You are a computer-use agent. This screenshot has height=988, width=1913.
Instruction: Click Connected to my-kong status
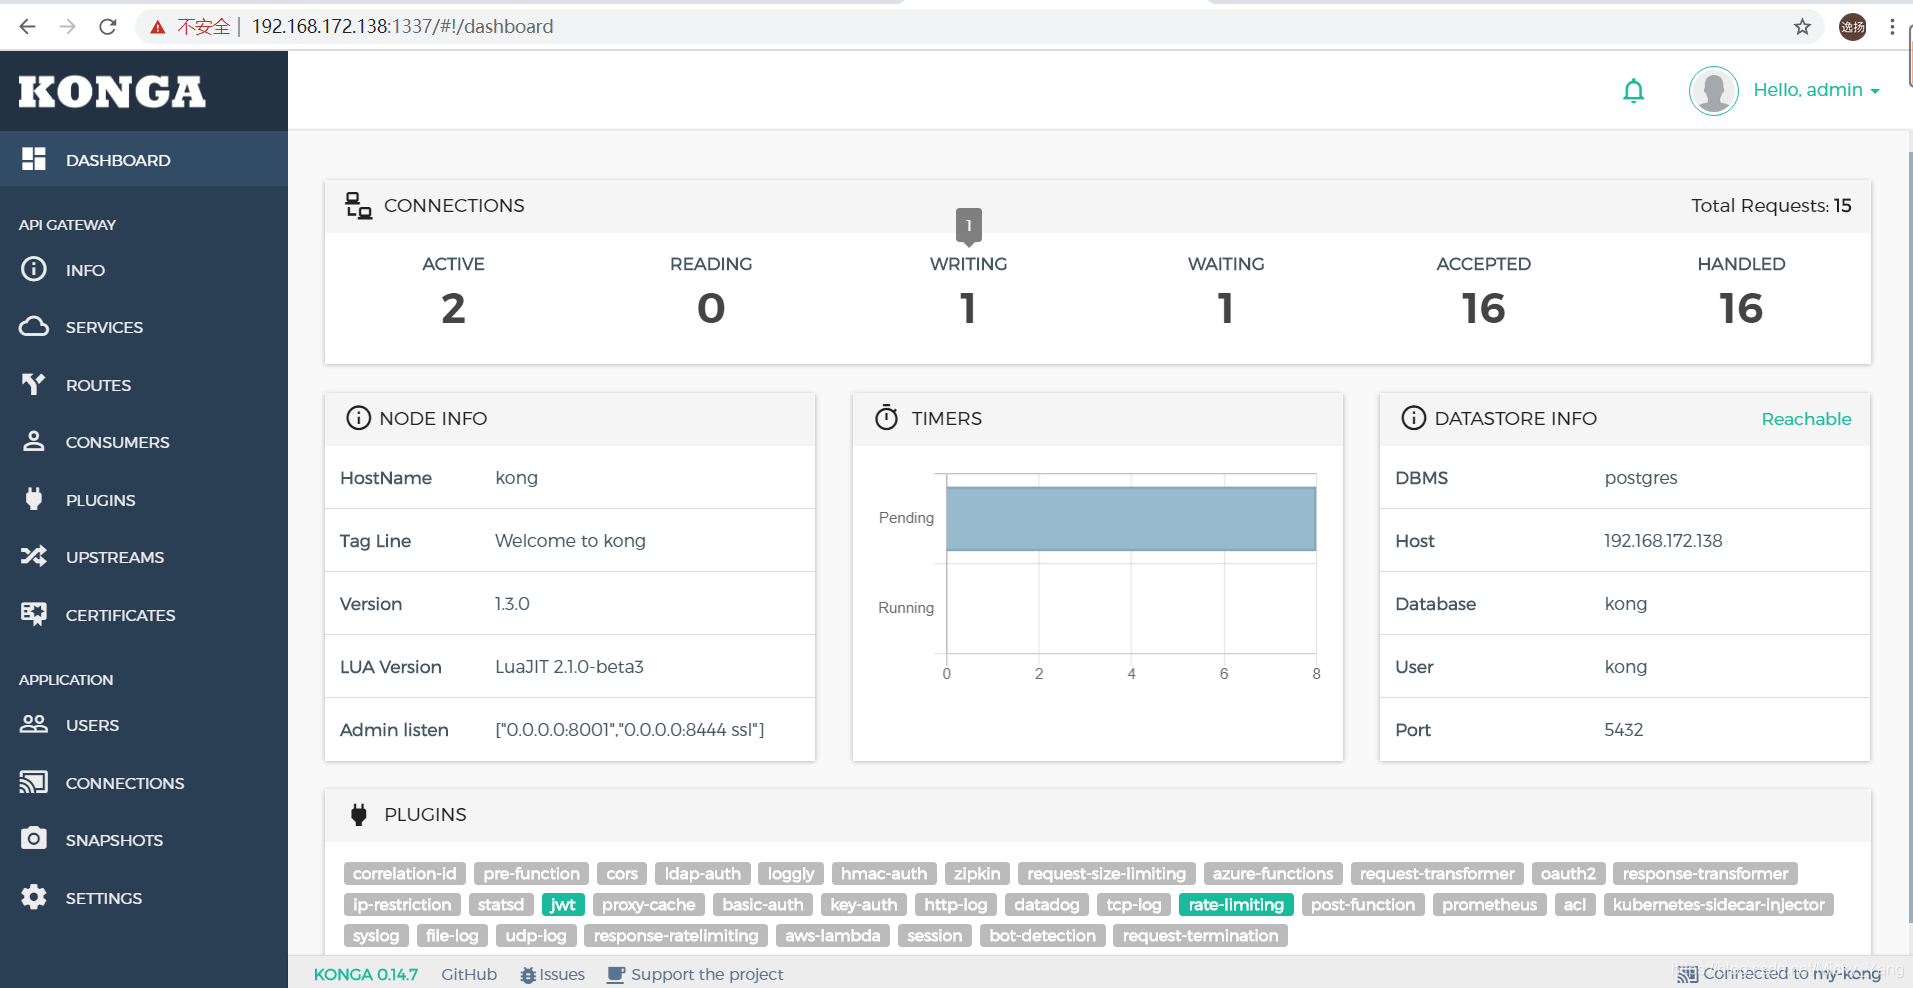tap(1779, 973)
